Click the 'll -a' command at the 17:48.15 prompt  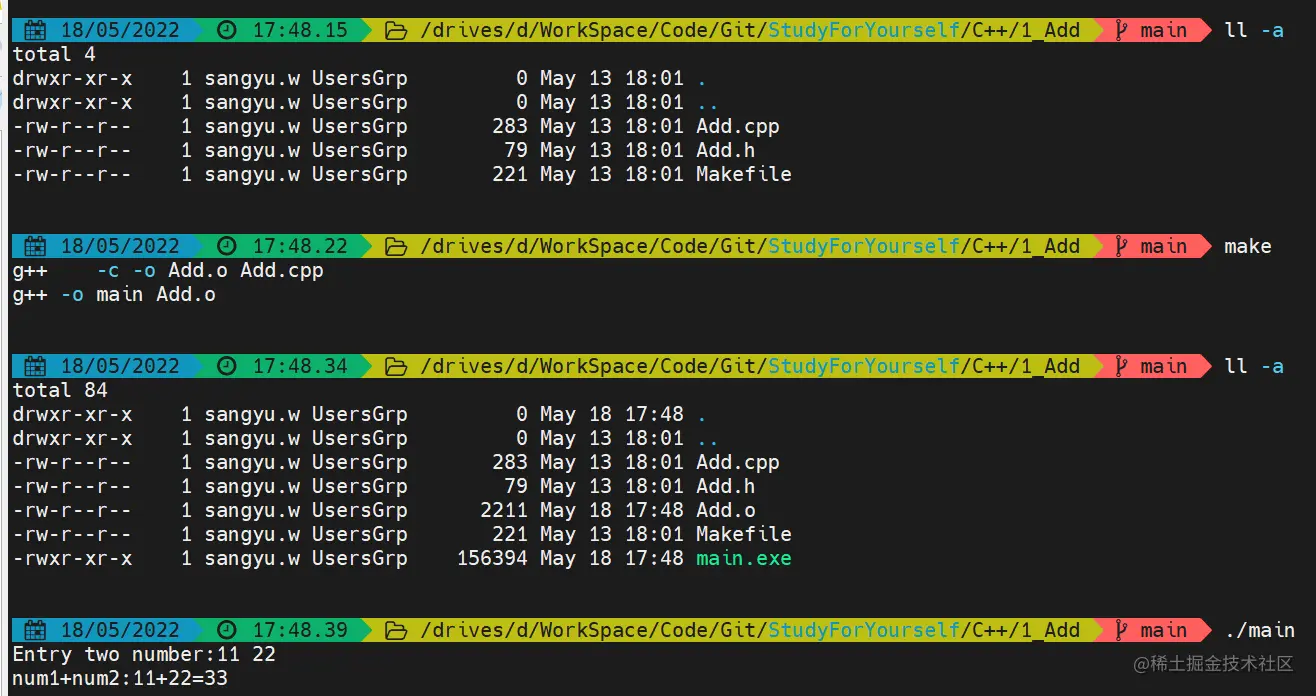[1254, 30]
